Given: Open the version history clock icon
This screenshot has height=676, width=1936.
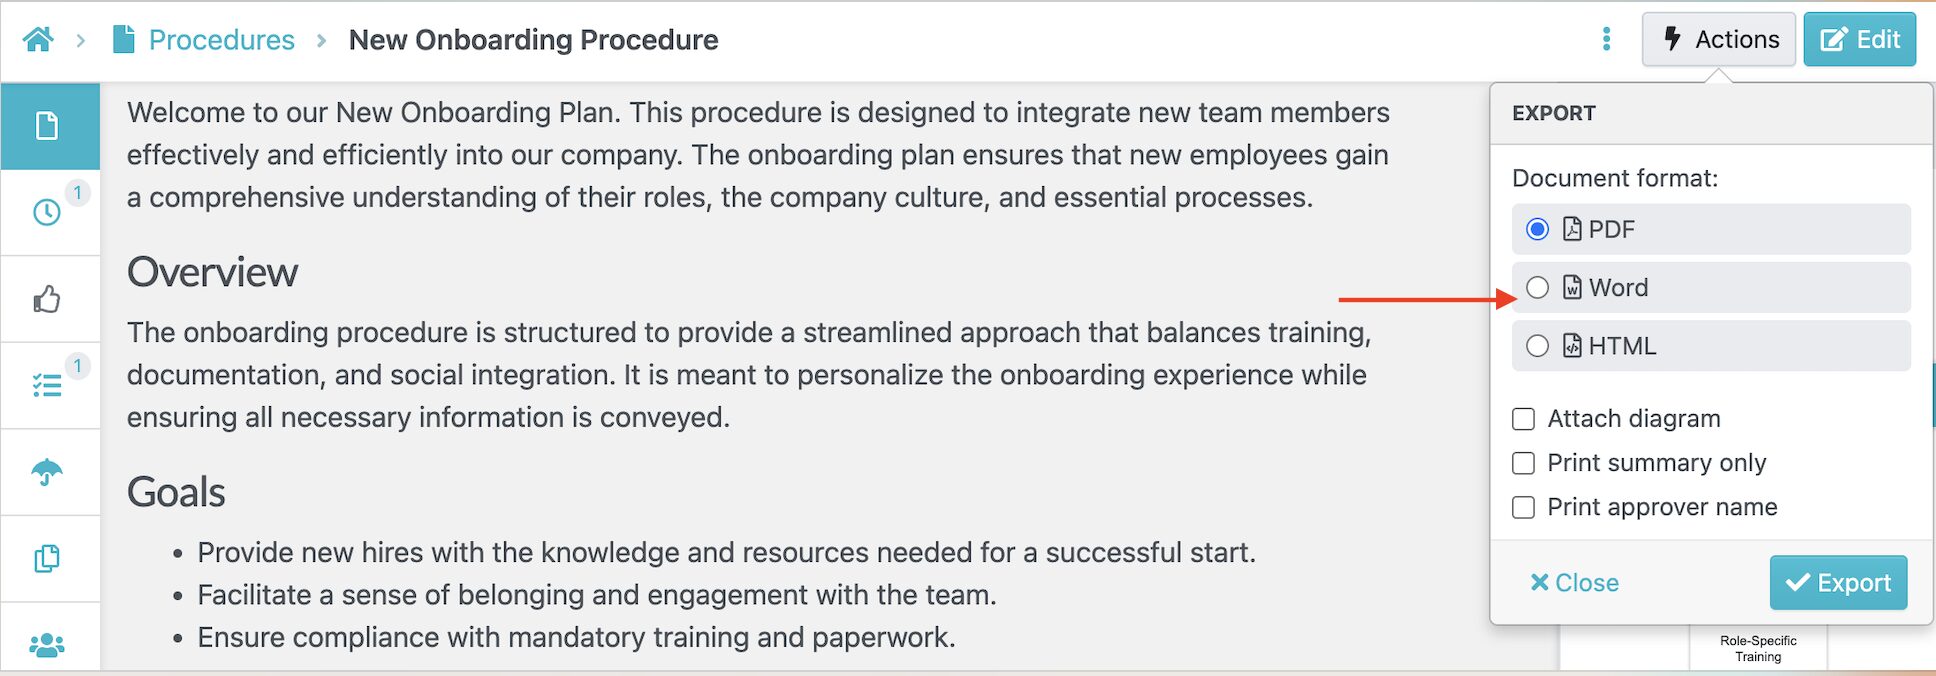Looking at the screenshot, I should point(48,212).
